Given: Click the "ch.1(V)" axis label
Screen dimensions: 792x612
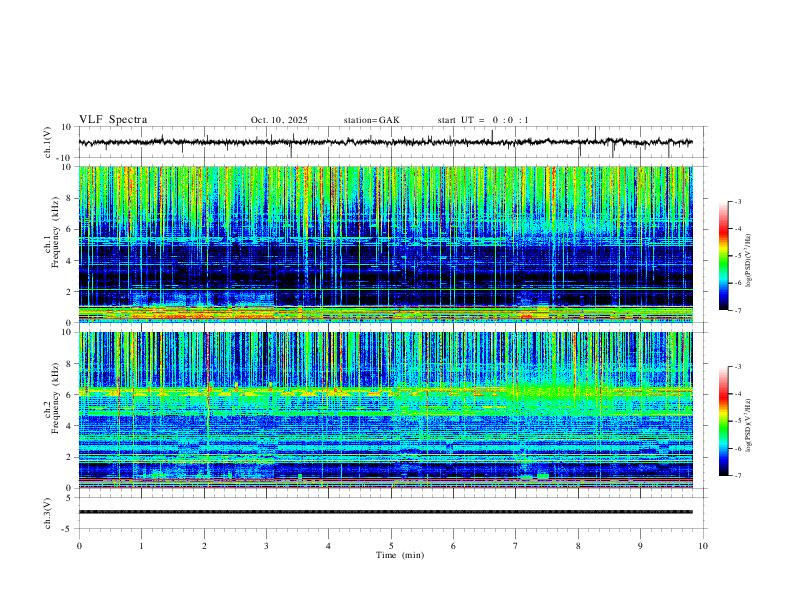Looking at the screenshot, I should click(48, 142).
